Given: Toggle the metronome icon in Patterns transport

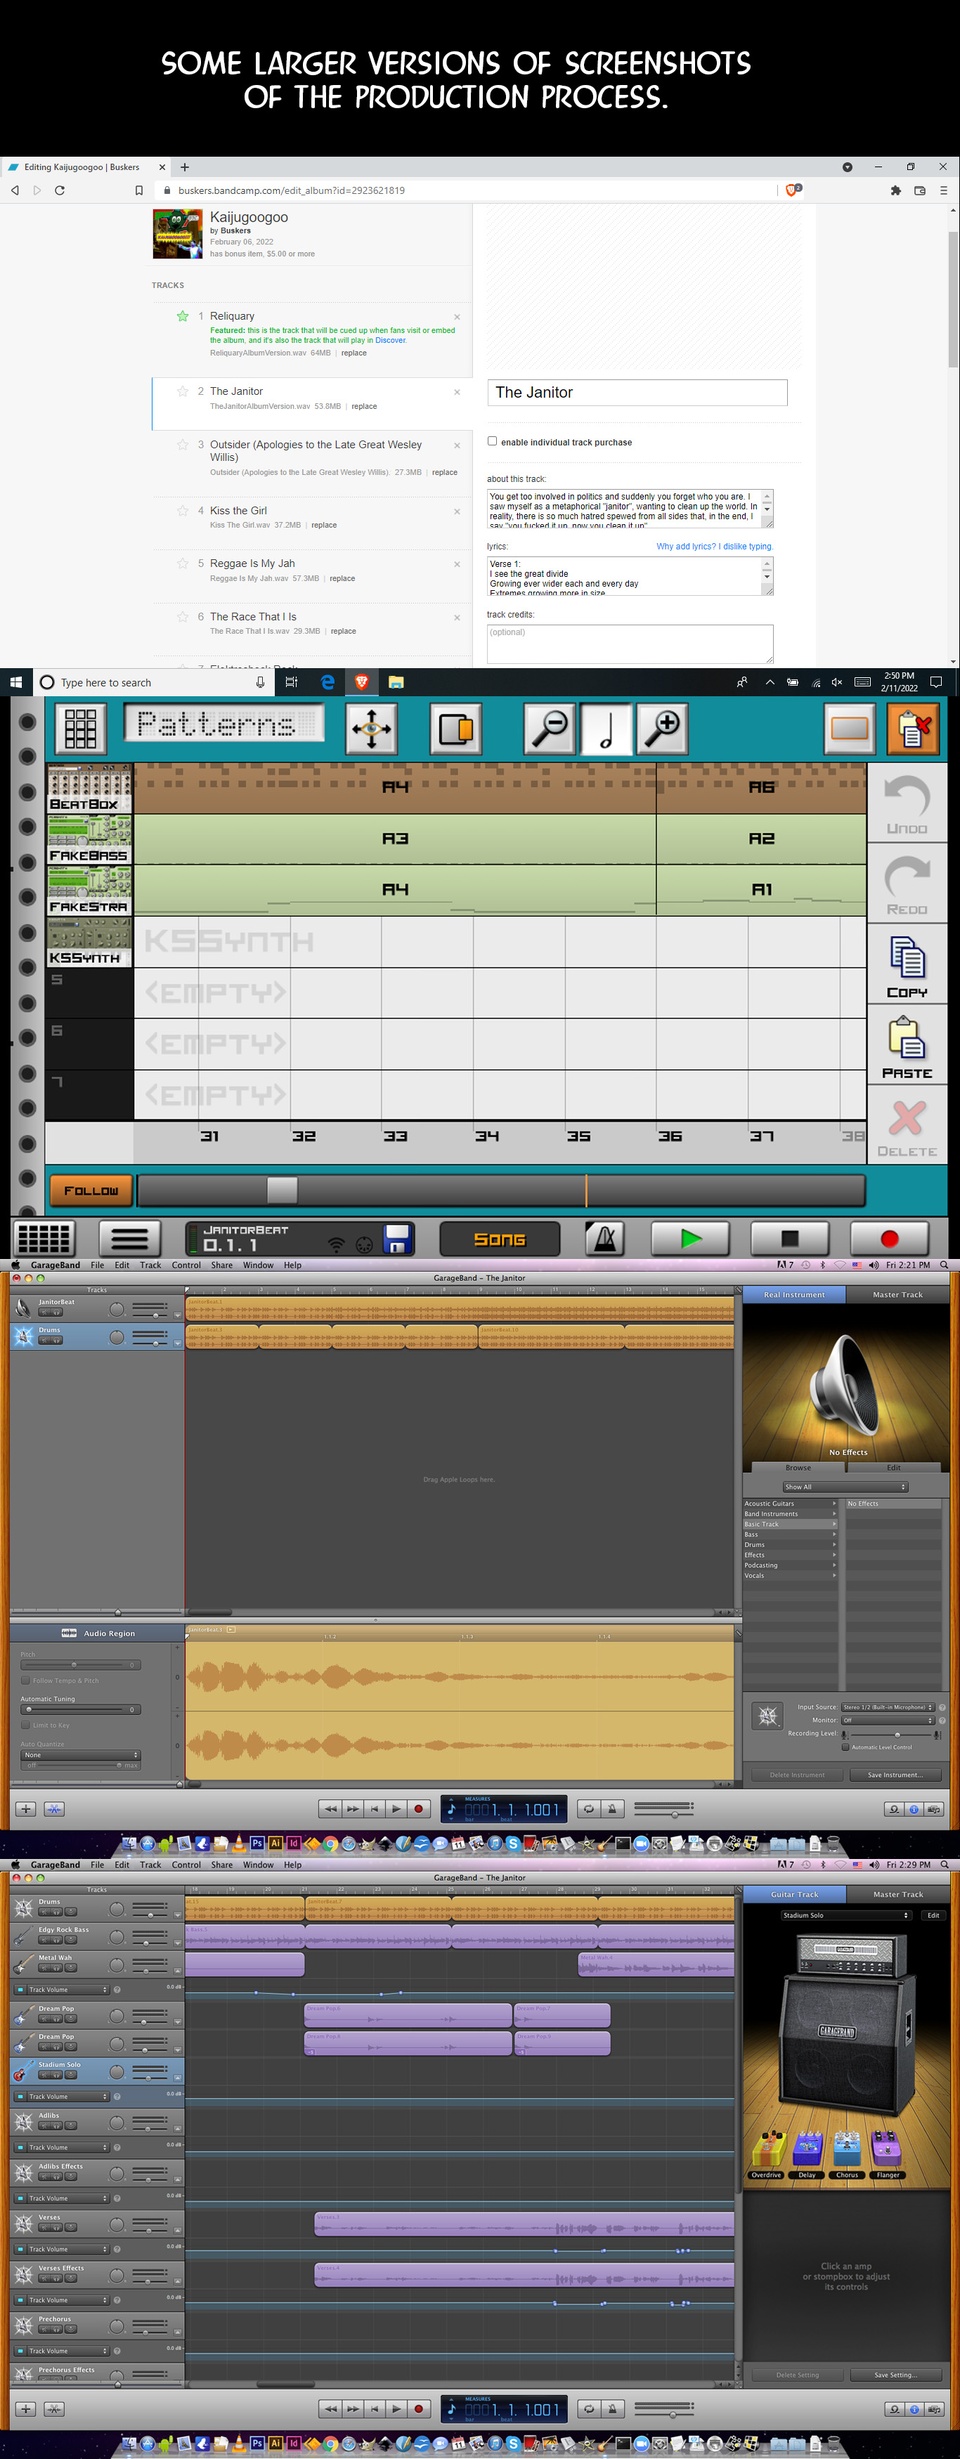Looking at the screenshot, I should click(x=605, y=1239).
